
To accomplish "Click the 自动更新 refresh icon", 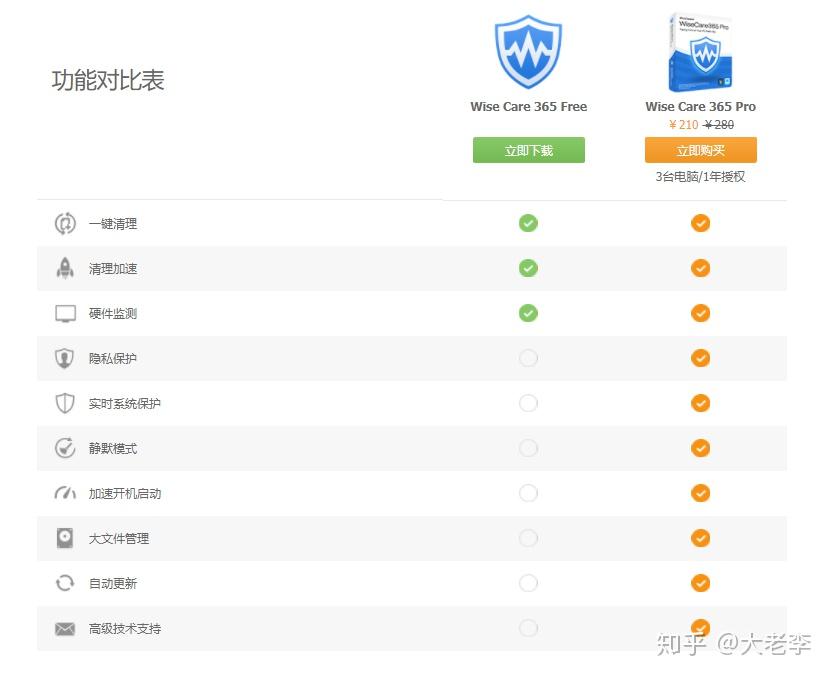I will (65, 583).
